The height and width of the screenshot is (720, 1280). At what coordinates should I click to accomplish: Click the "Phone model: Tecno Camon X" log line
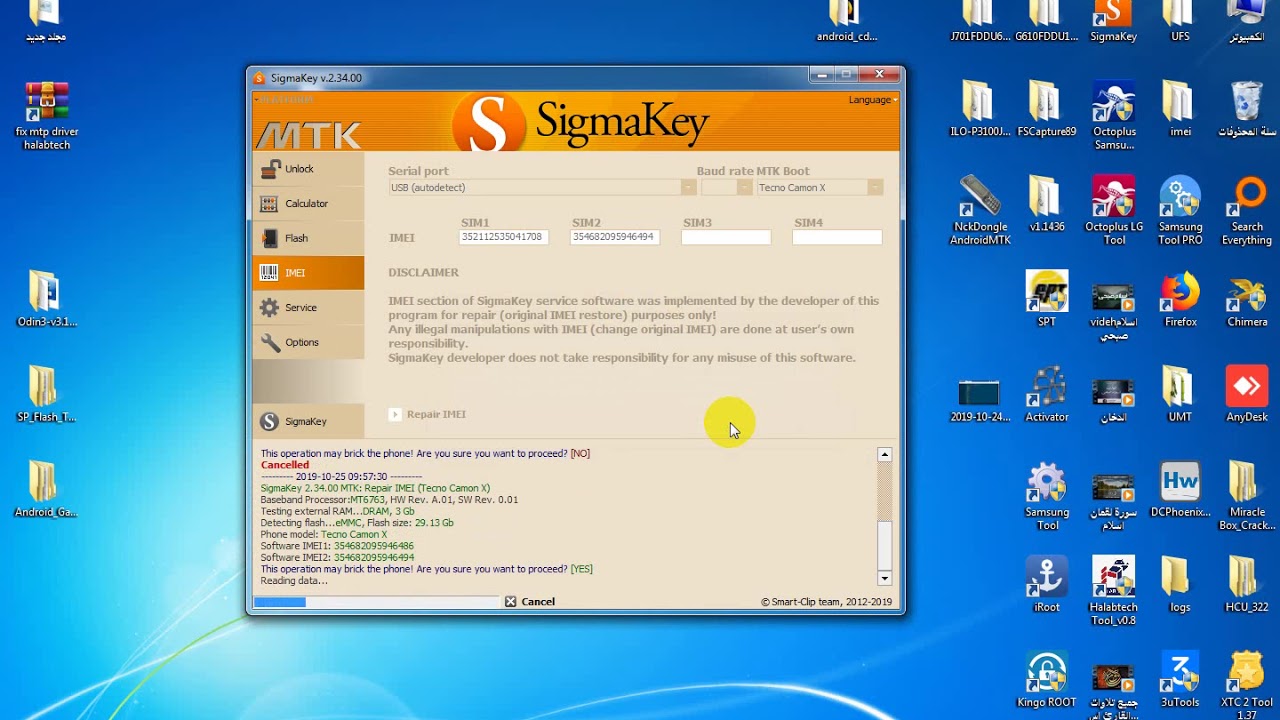324,535
